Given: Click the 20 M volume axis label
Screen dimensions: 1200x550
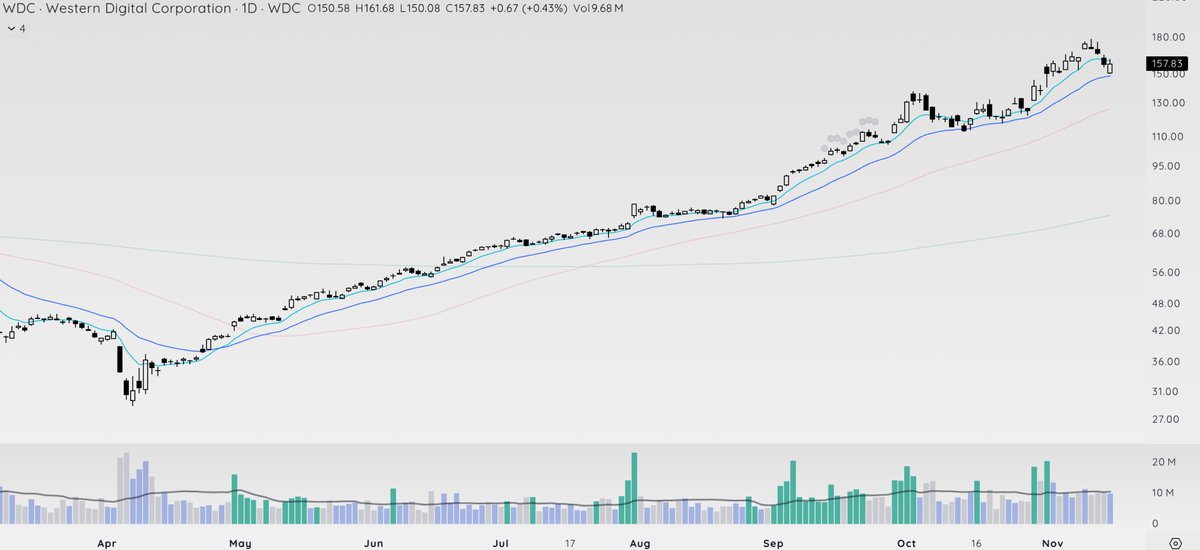Looking at the screenshot, I should click(x=1162, y=462).
